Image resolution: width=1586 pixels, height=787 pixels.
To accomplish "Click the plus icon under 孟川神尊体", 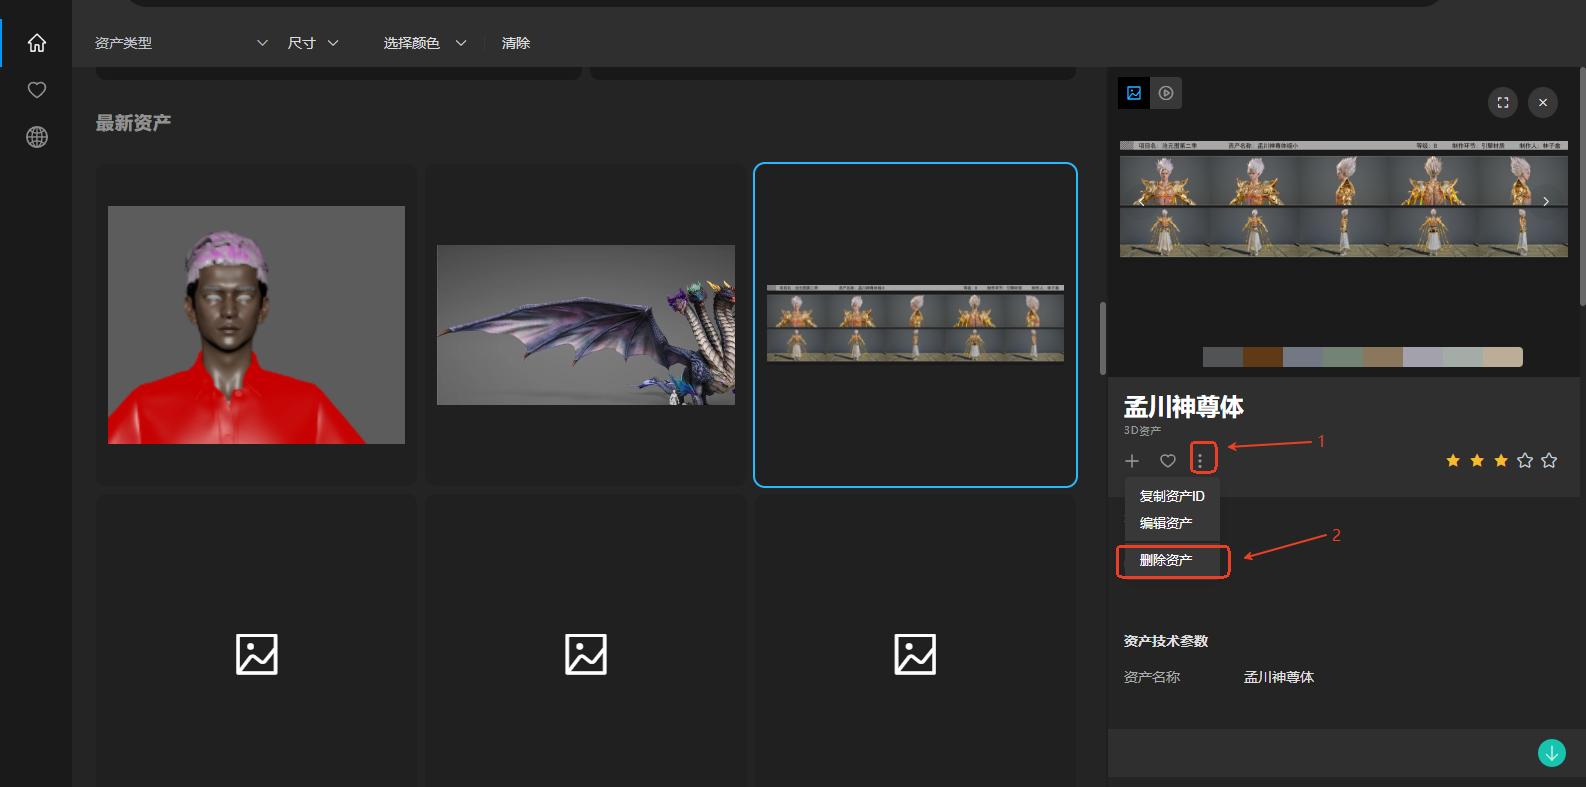I will [1132, 461].
